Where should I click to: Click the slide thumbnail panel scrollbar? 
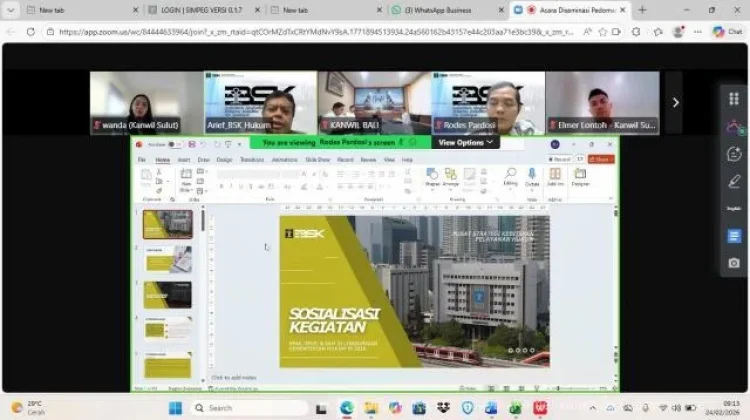tap(203, 221)
